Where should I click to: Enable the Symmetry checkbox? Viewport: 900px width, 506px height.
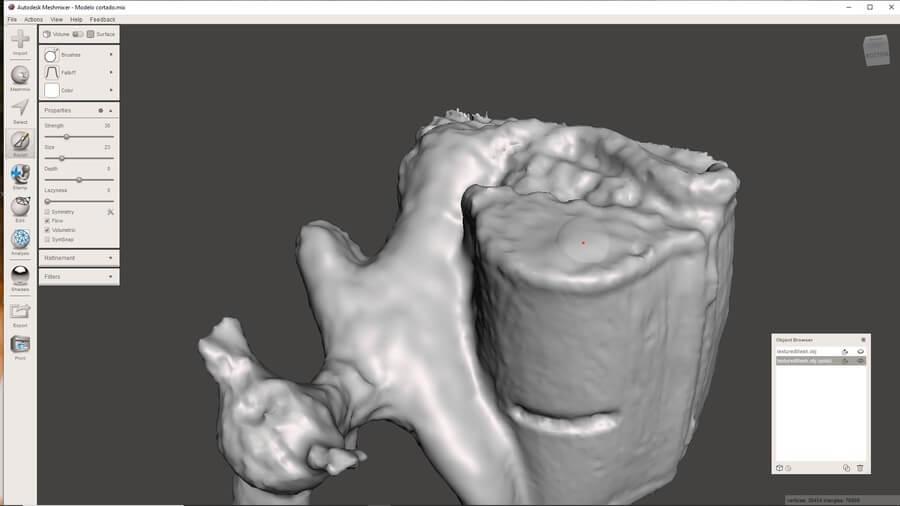47,212
